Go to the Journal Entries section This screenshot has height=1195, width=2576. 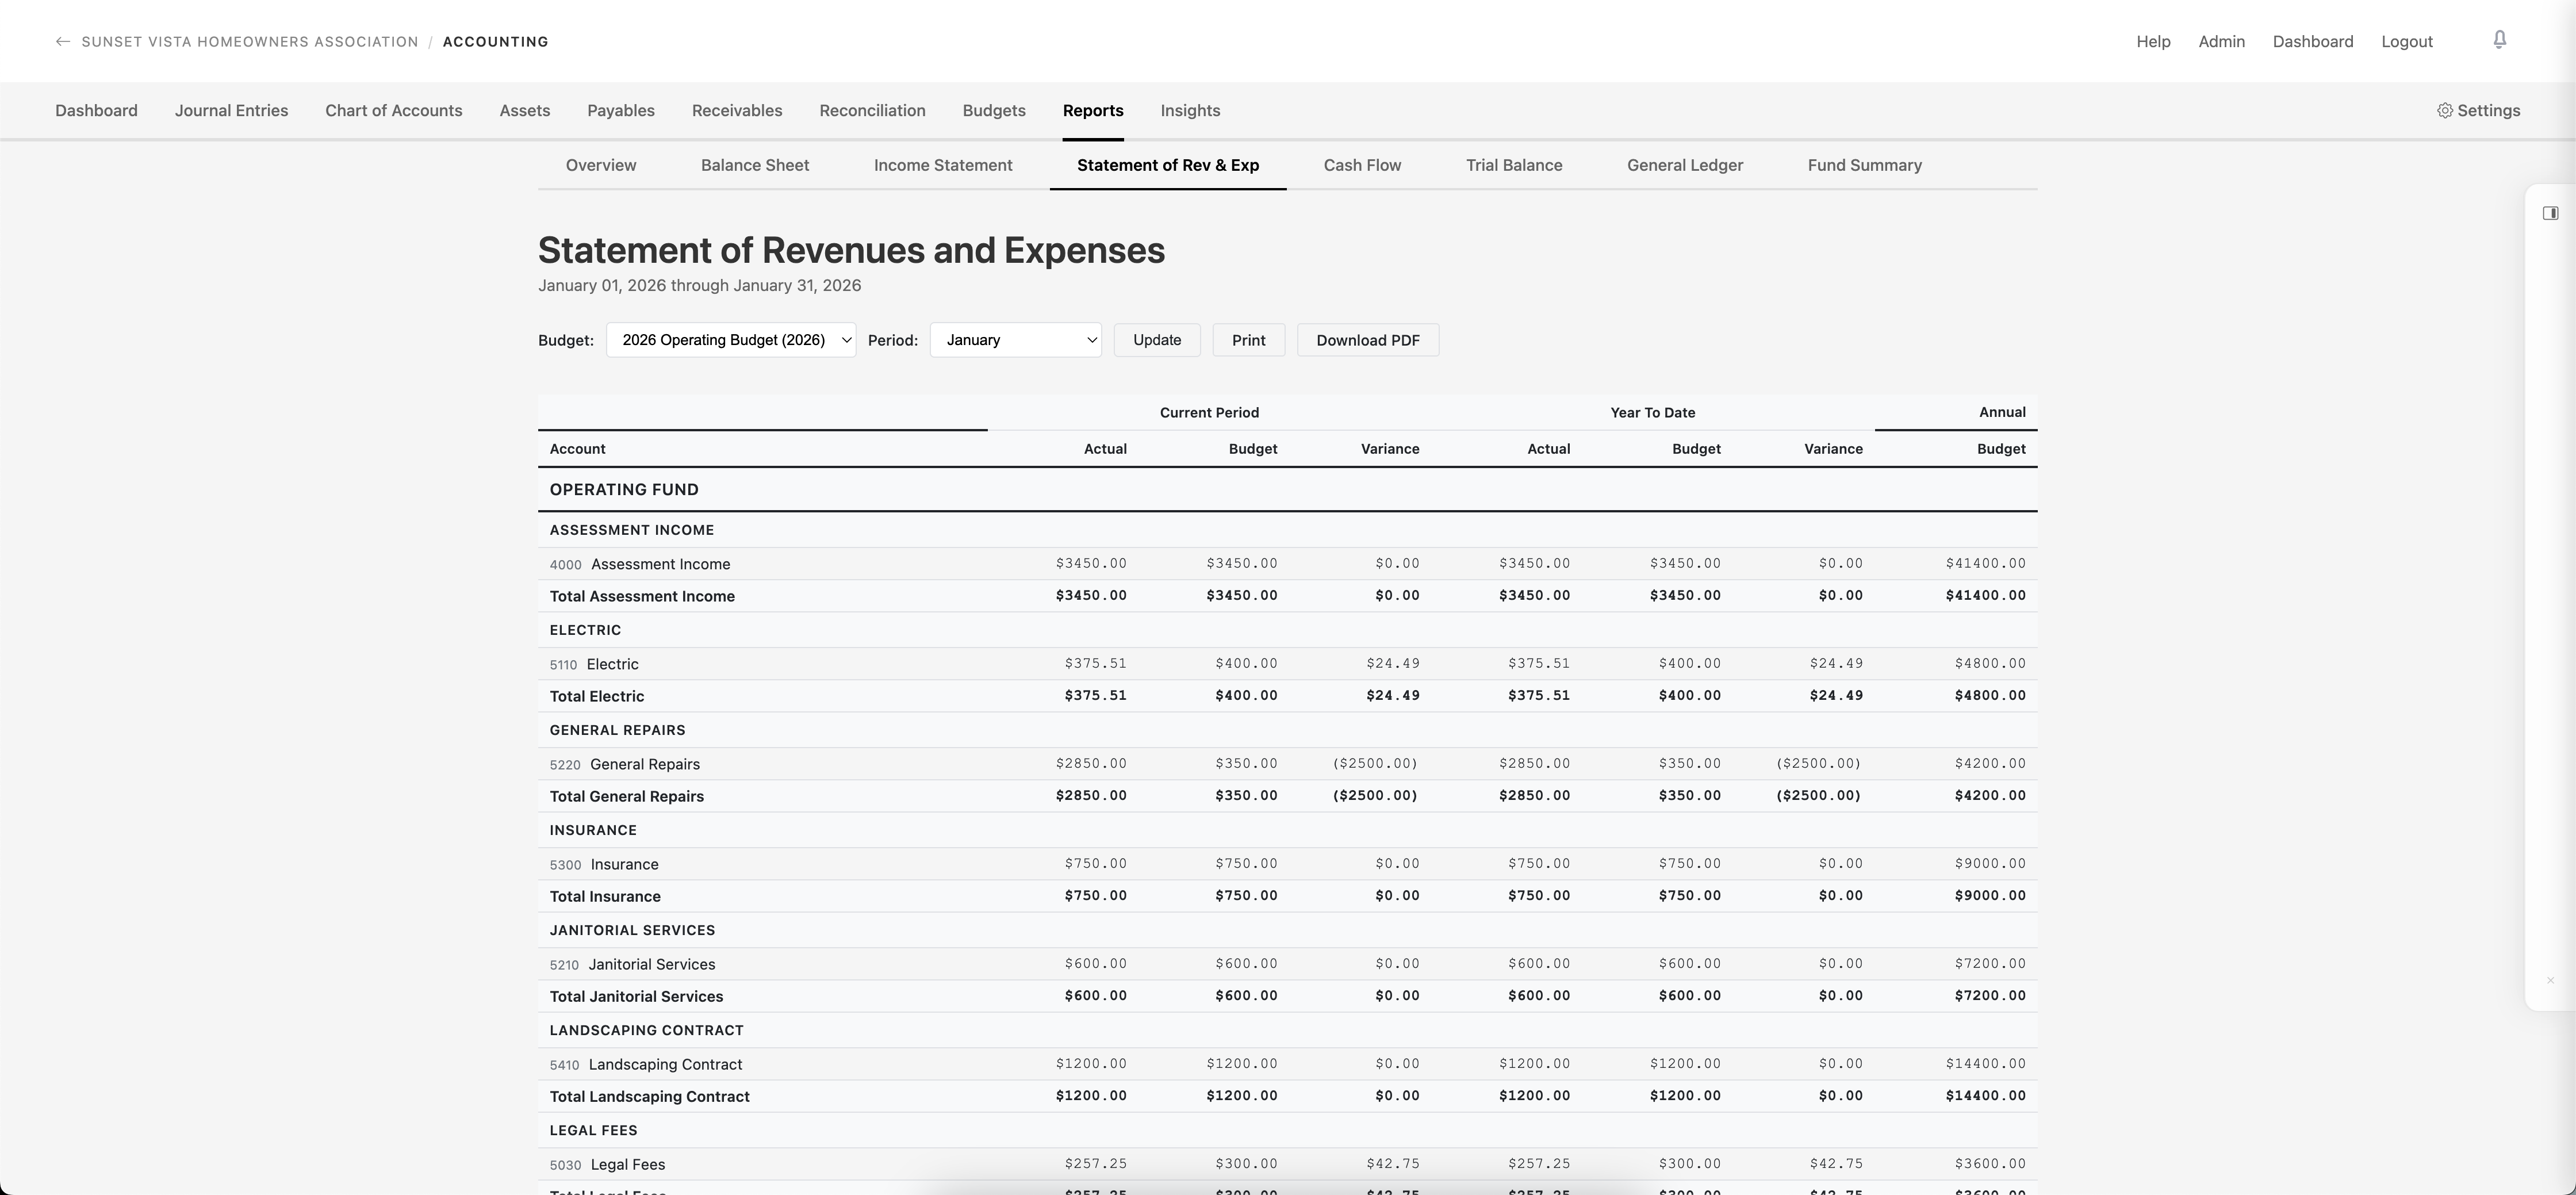[x=231, y=110]
